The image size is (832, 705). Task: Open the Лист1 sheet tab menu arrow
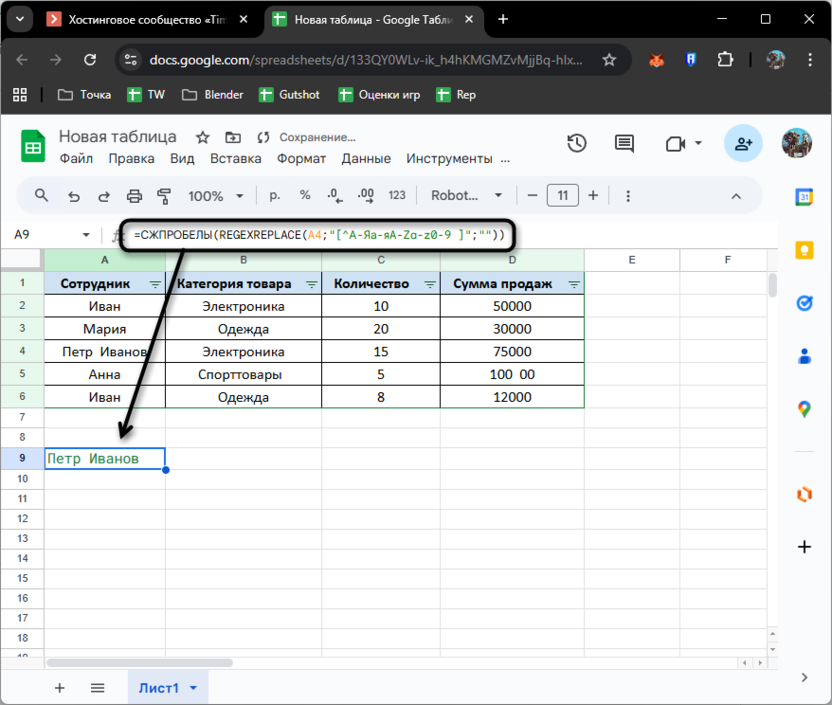coord(193,688)
